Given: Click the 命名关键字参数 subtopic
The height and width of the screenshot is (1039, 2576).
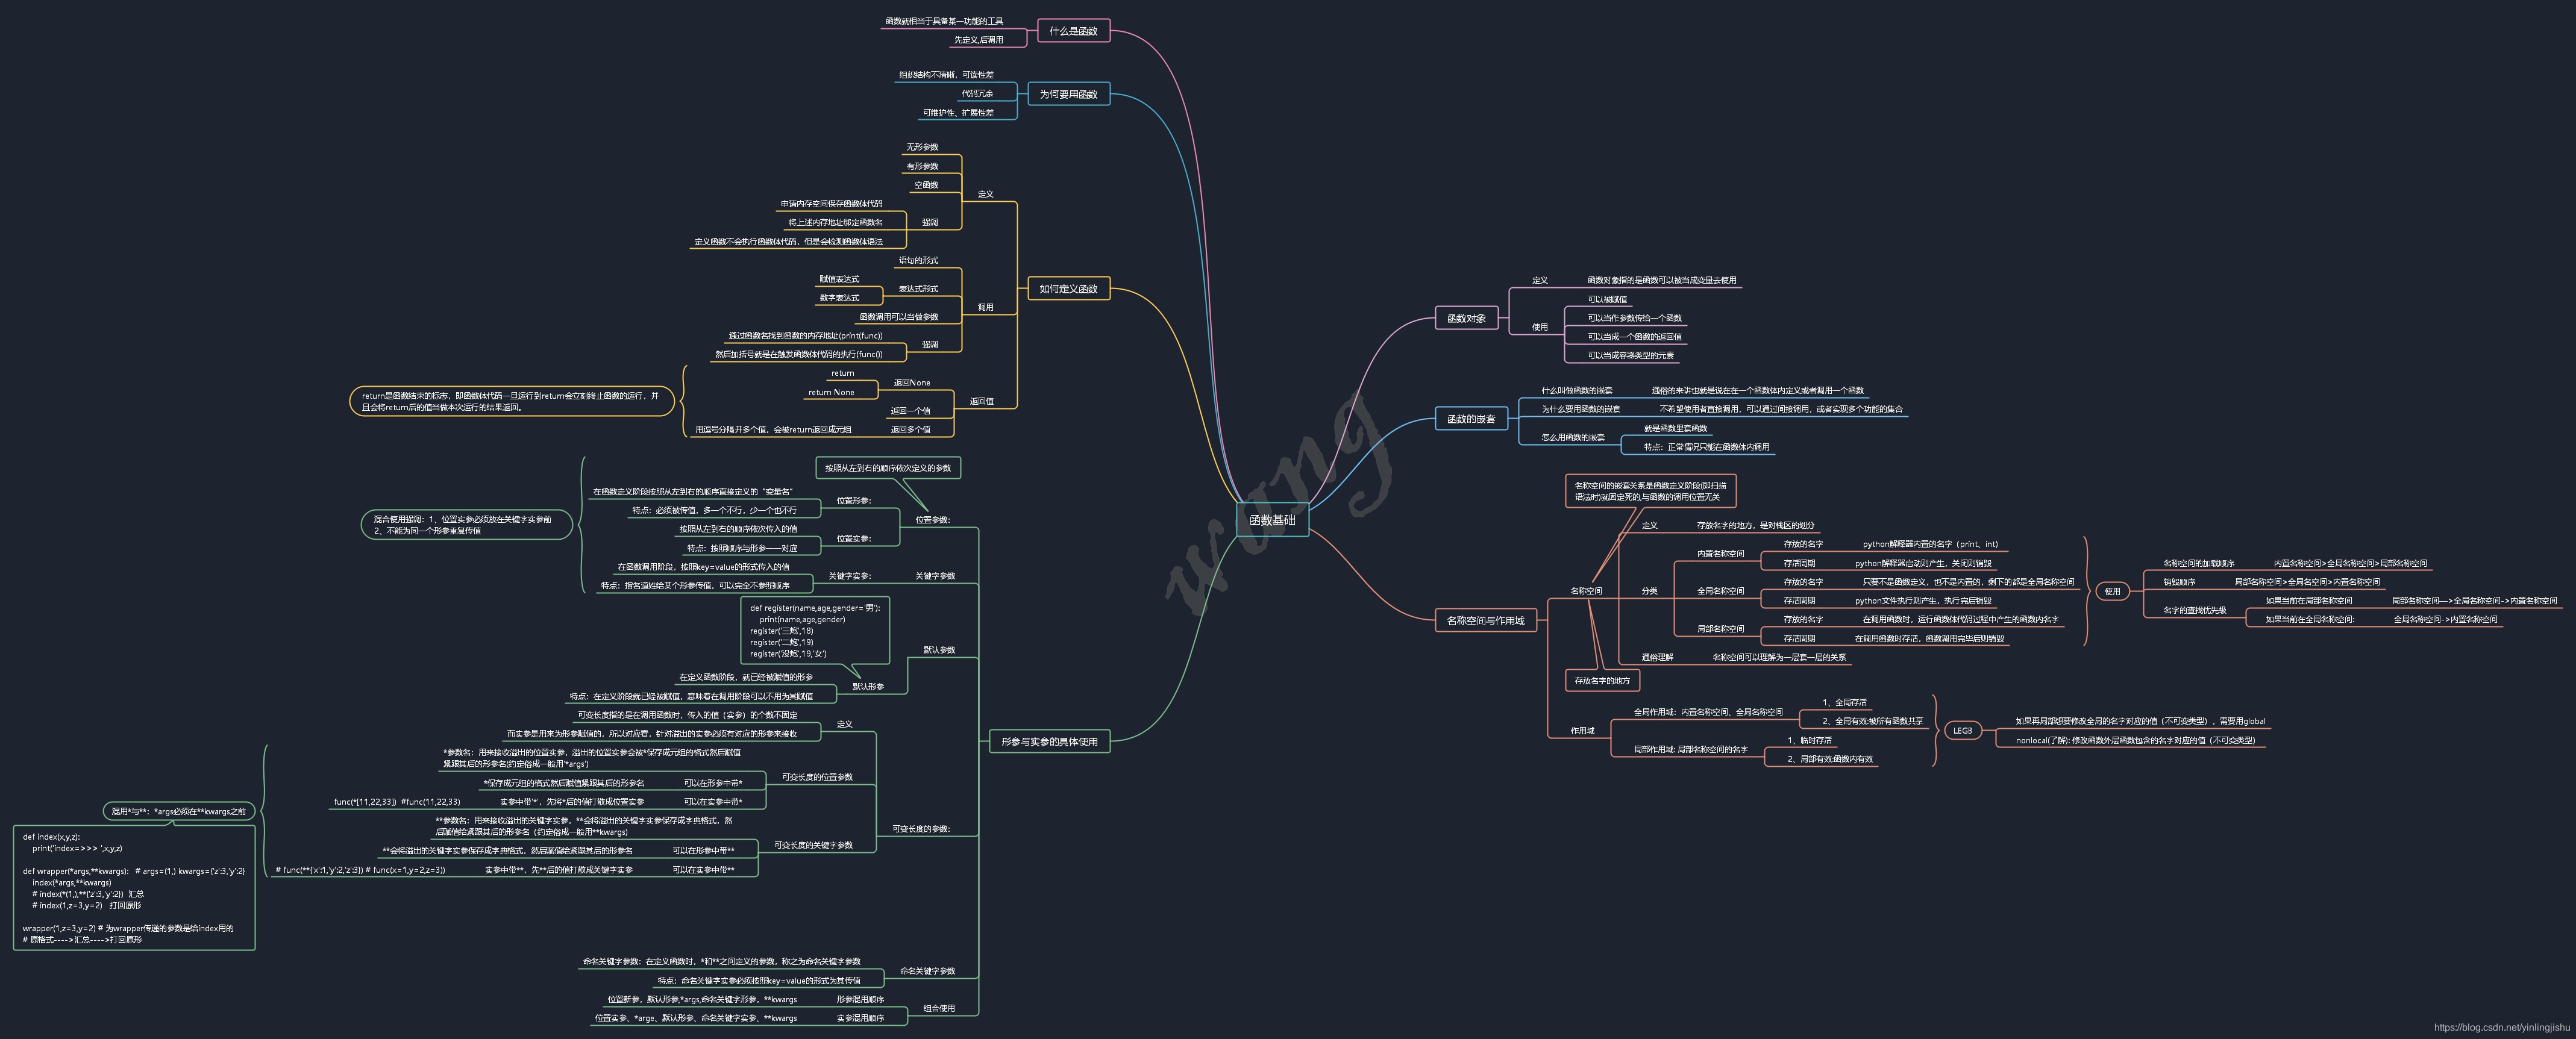Looking at the screenshot, I should pyautogui.click(x=927, y=971).
